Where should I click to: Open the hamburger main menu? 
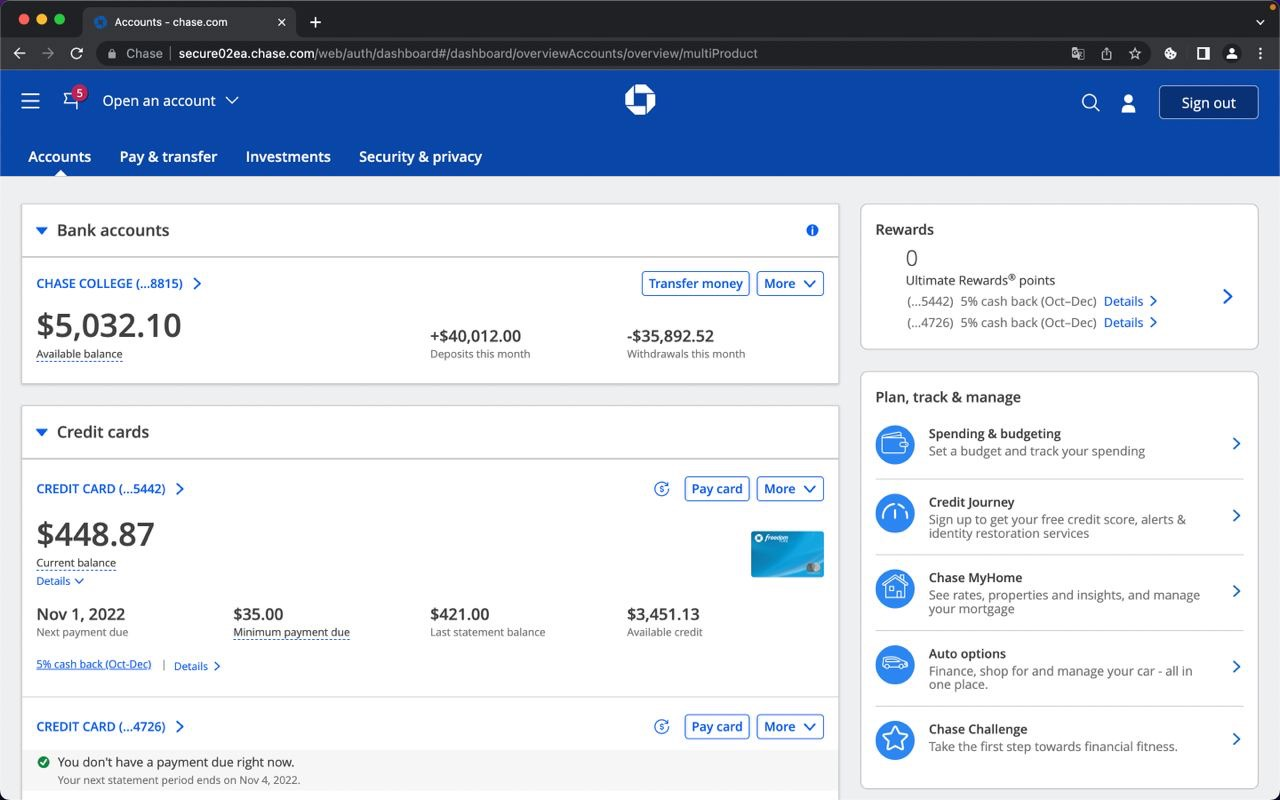[x=30, y=101]
